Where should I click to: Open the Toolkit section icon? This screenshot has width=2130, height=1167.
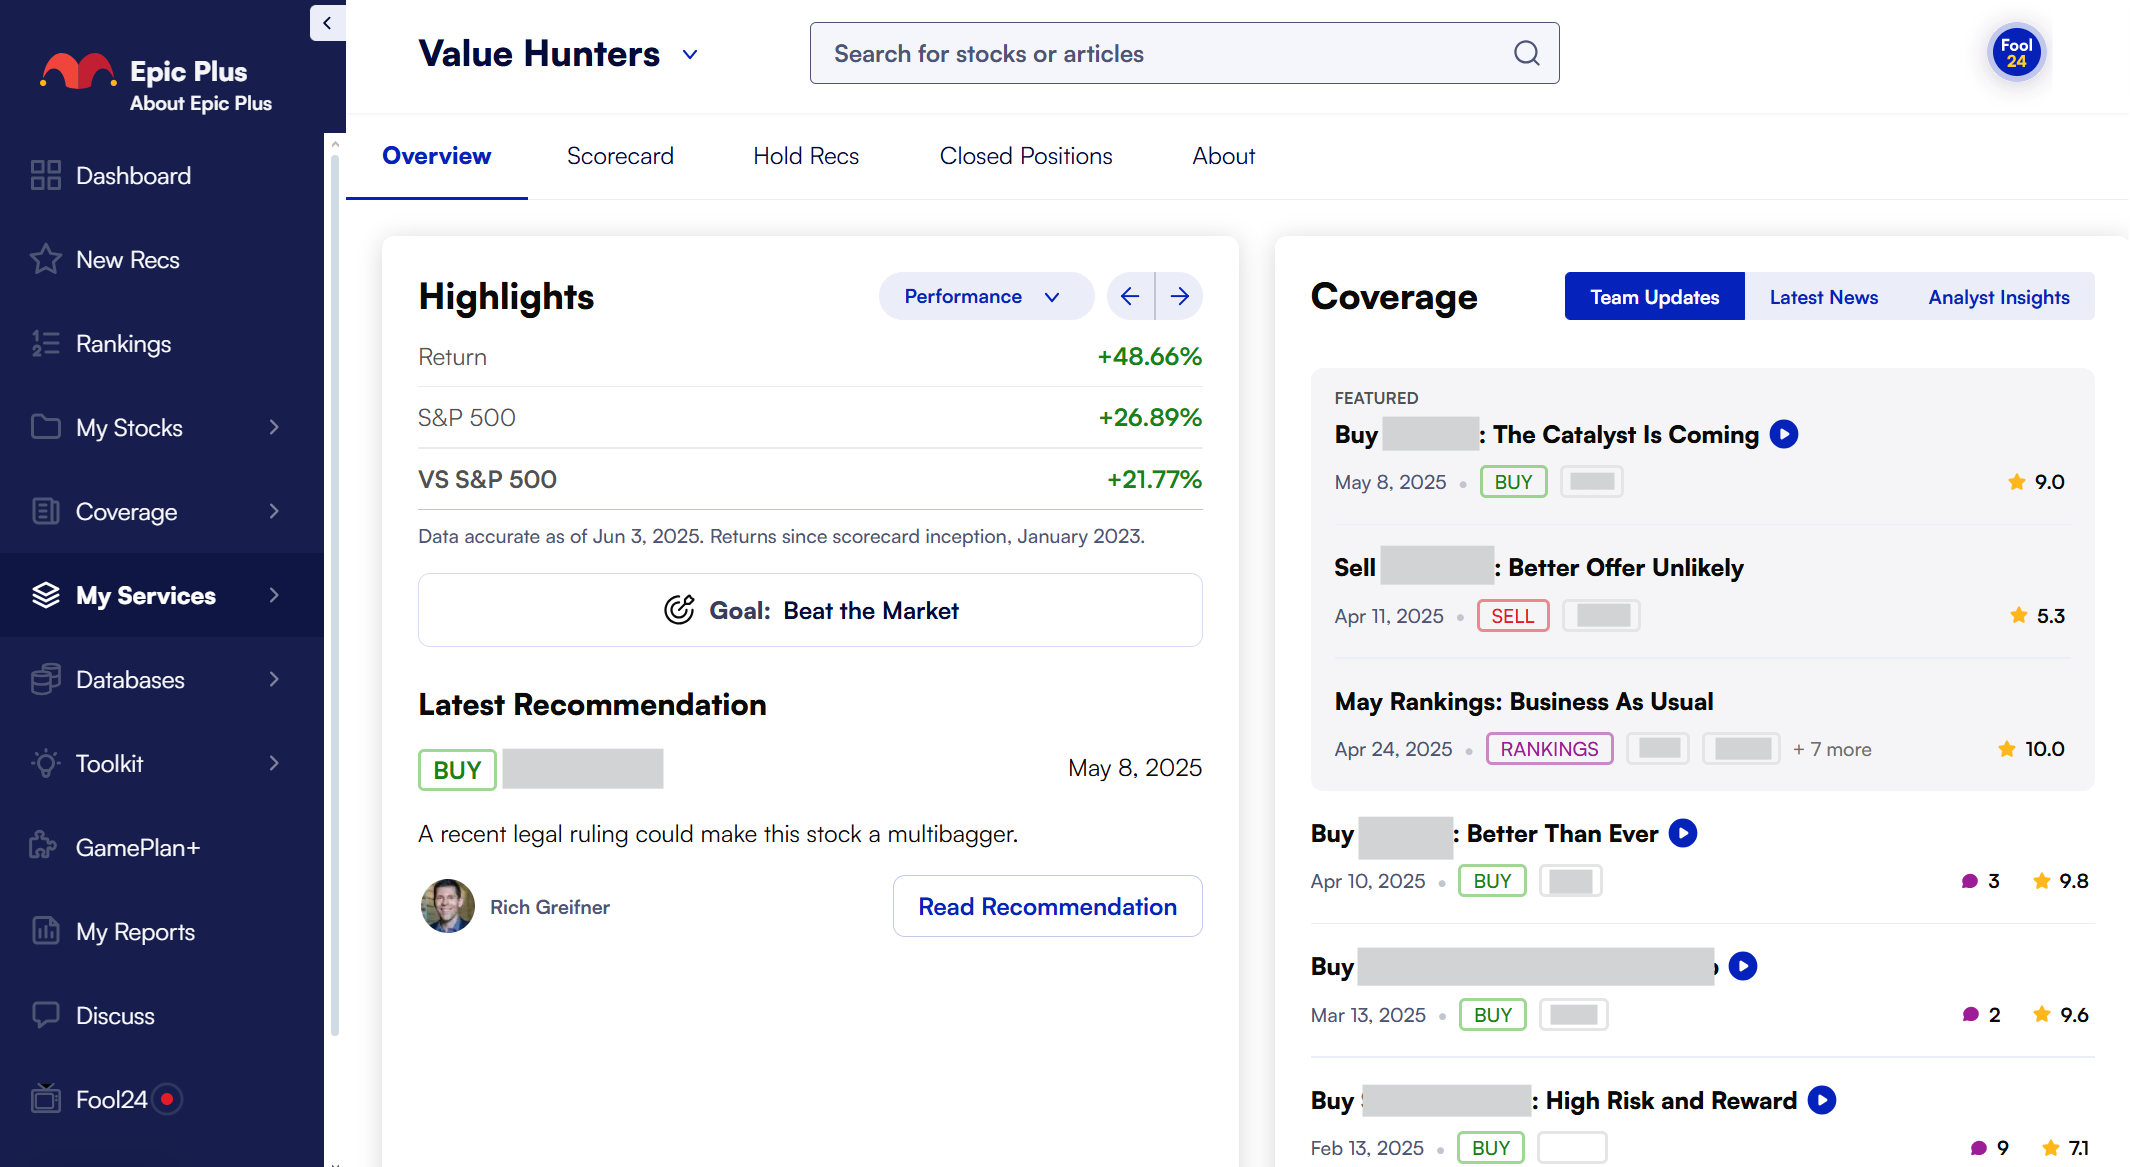[x=46, y=763]
